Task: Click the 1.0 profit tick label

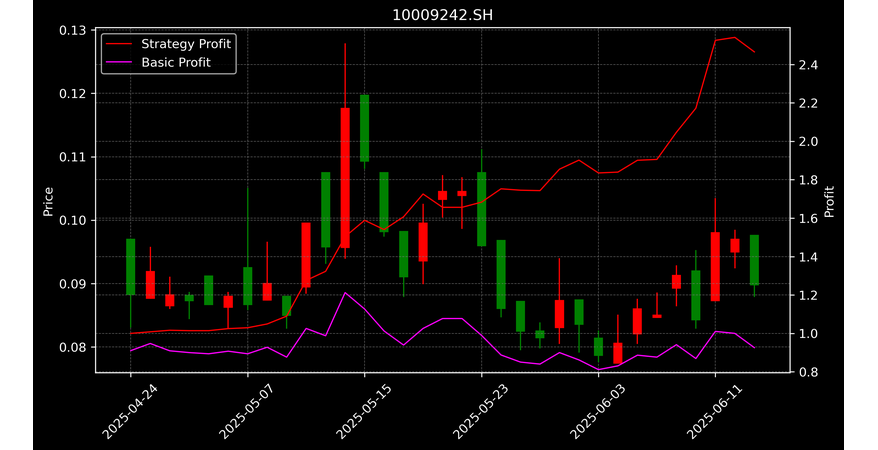Action: pos(807,334)
